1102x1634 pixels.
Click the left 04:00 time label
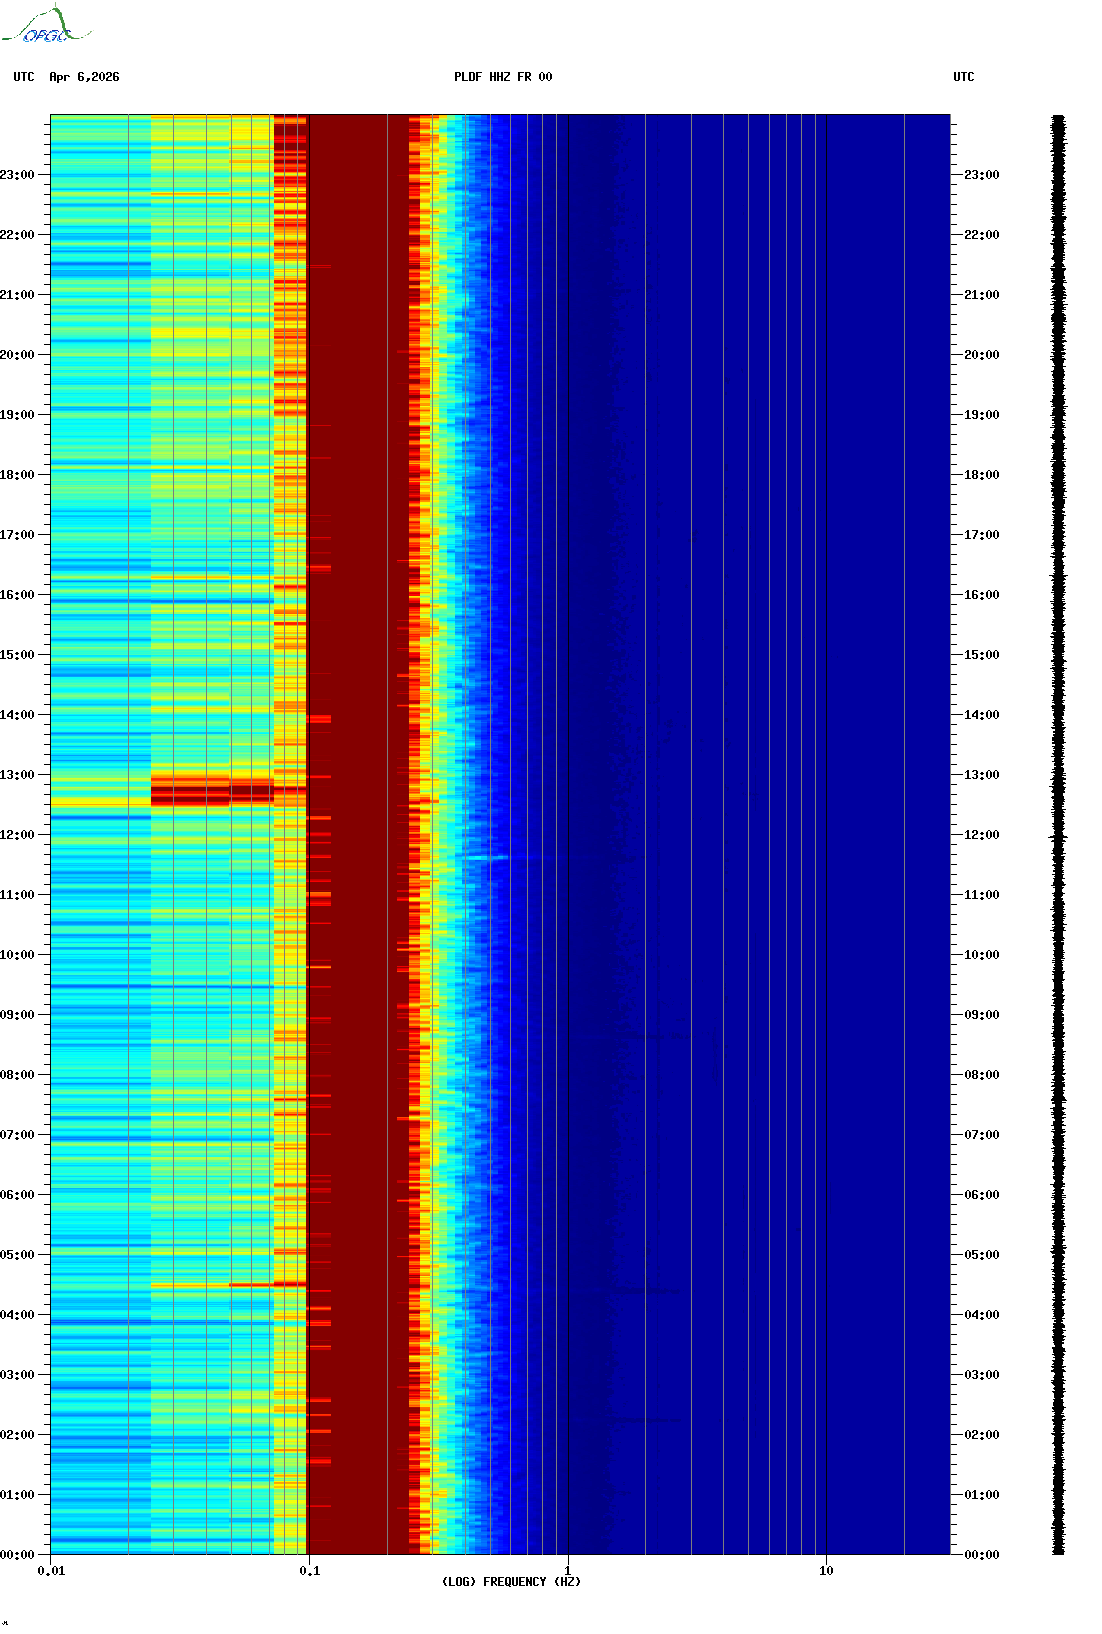[17, 1315]
